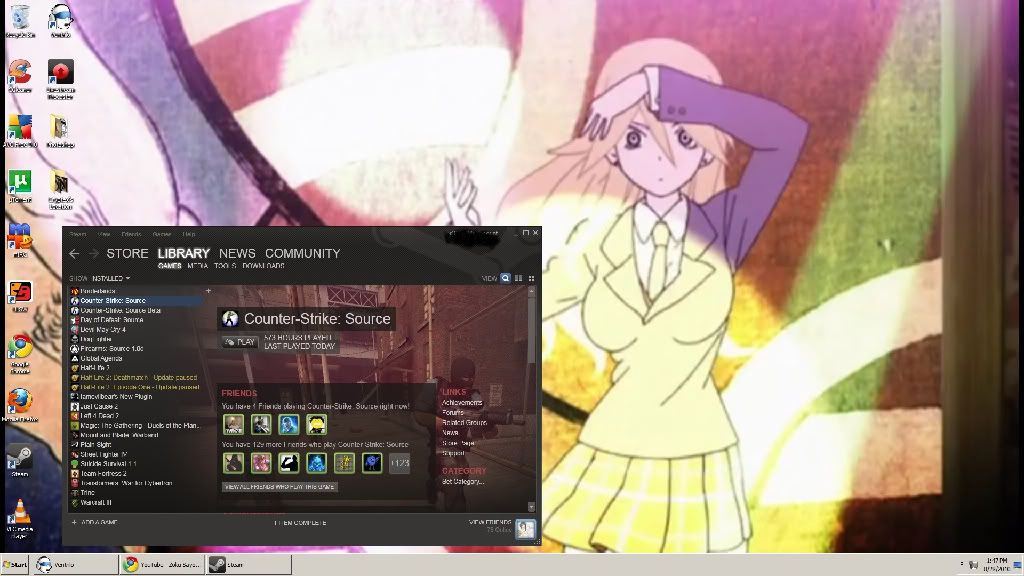Screen dimensions: 1024x576
Task: Select Team Fortress 2 in the list
Action: pos(136,473)
